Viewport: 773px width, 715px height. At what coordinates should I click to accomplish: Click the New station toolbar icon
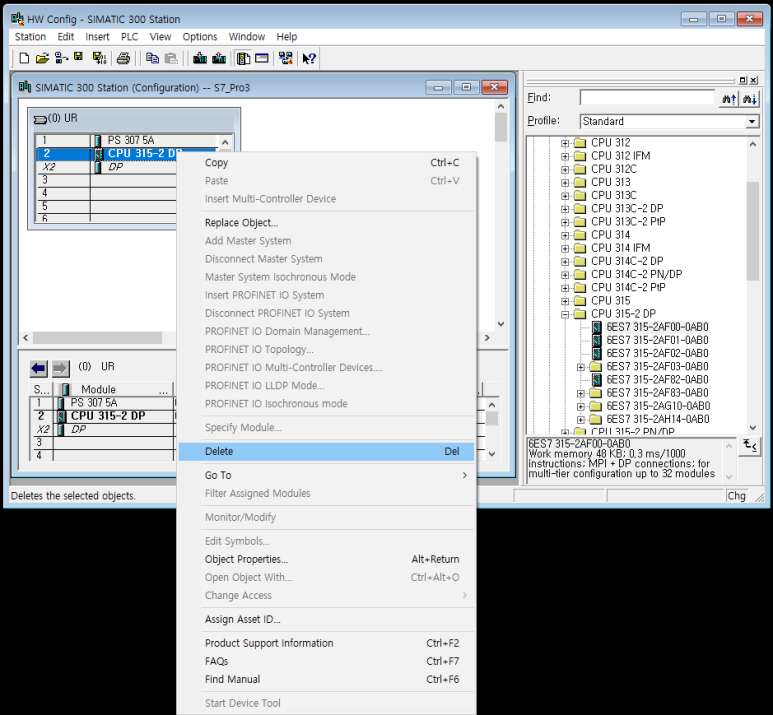[24, 58]
